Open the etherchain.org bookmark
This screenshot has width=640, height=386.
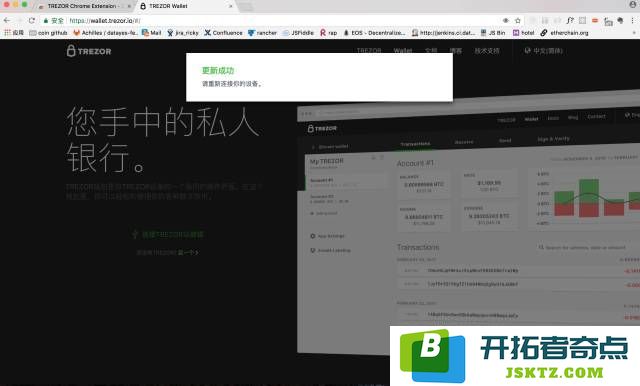click(x=564, y=33)
